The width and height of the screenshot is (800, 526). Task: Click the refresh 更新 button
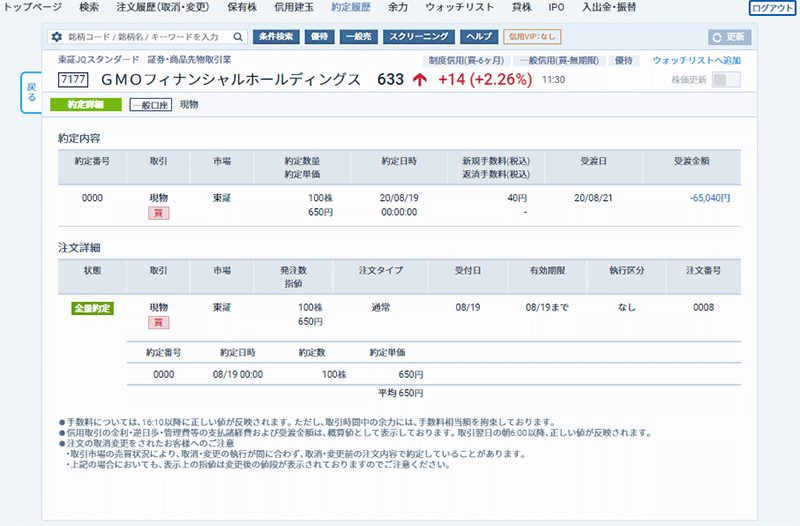(x=729, y=37)
